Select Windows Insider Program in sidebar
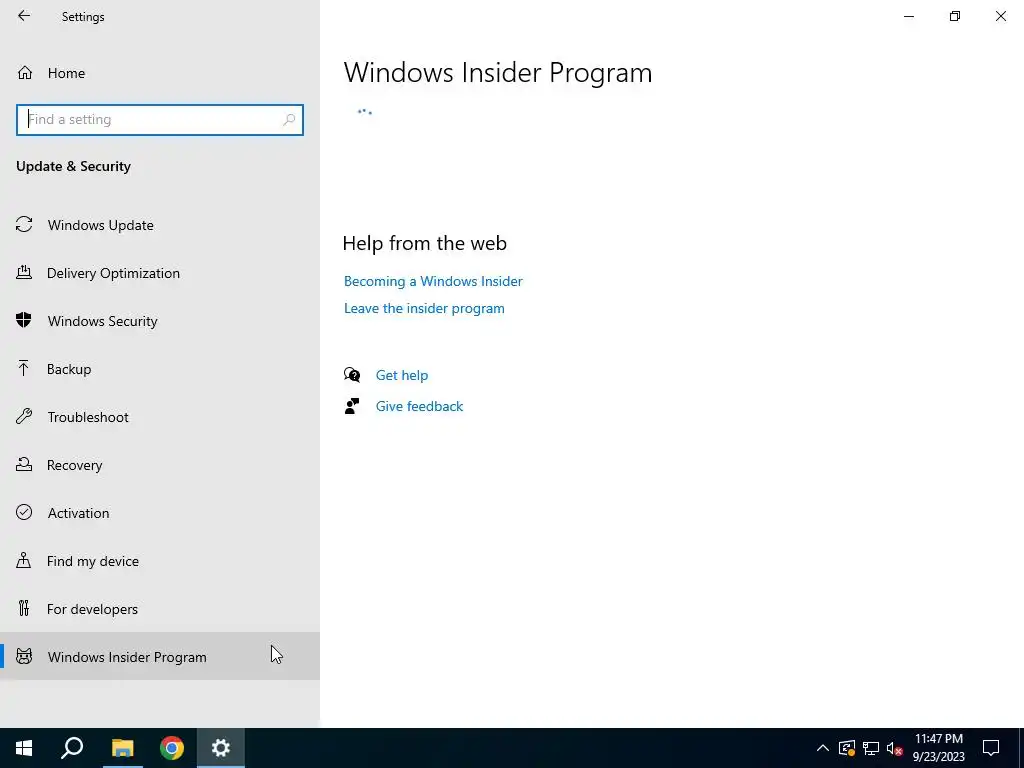Image resolution: width=1024 pixels, height=768 pixels. click(160, 657)
